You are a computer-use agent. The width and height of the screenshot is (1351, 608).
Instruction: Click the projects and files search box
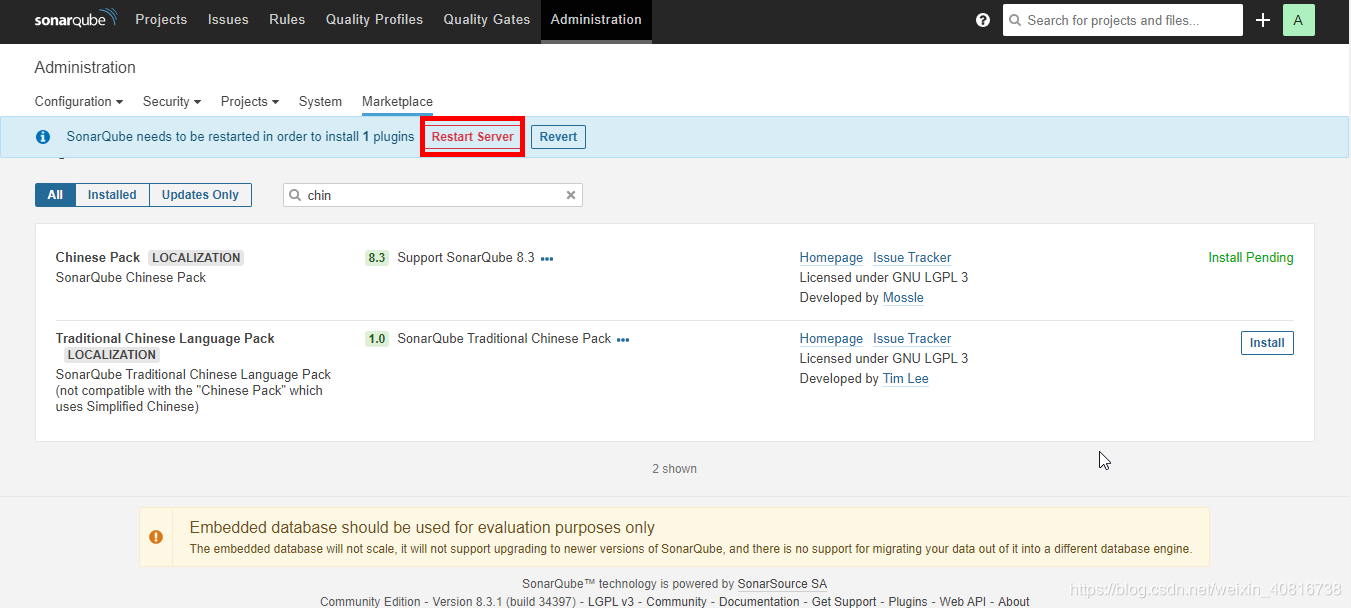tap(1122, 20)
